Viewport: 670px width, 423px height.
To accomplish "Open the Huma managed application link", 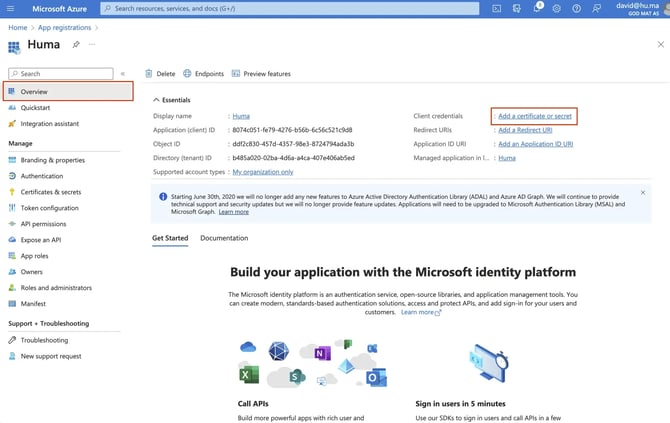I will (x=507, y=158).
